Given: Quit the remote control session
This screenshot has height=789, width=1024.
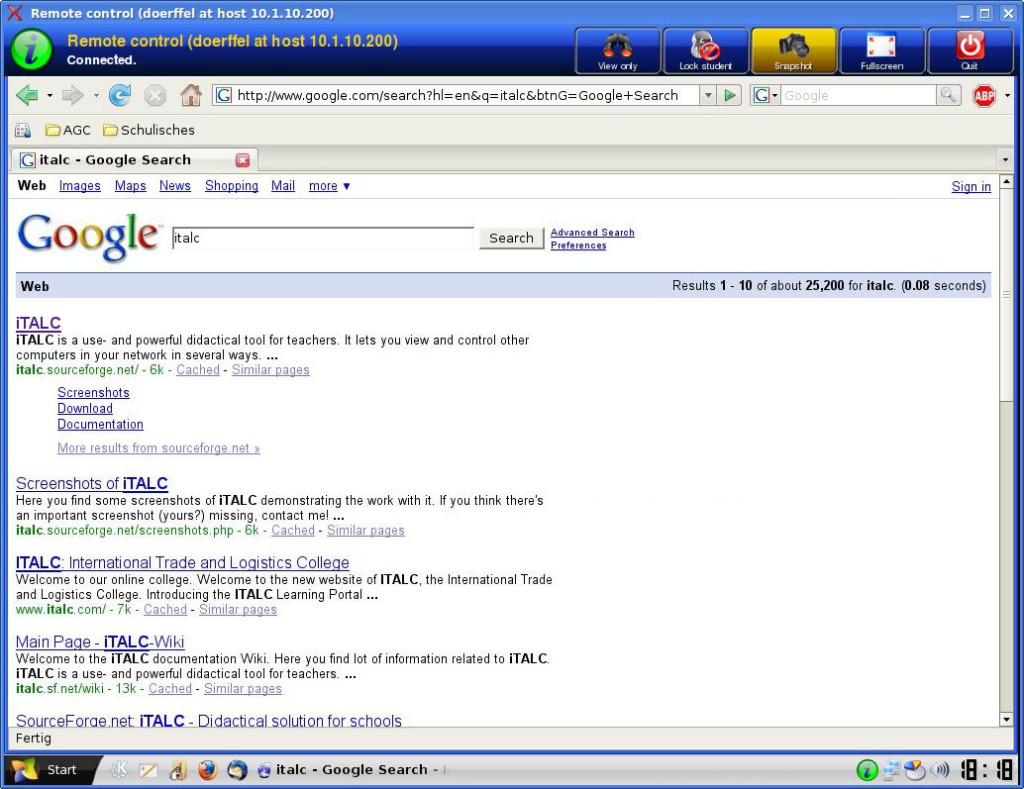Looking at the screenshot, I should pyautogui.click(x=969, y=51).
